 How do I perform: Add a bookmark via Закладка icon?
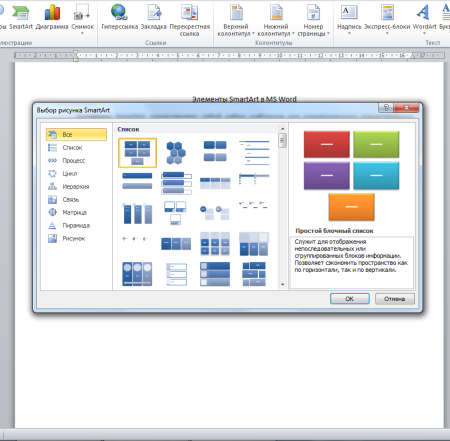pos(154,17)
